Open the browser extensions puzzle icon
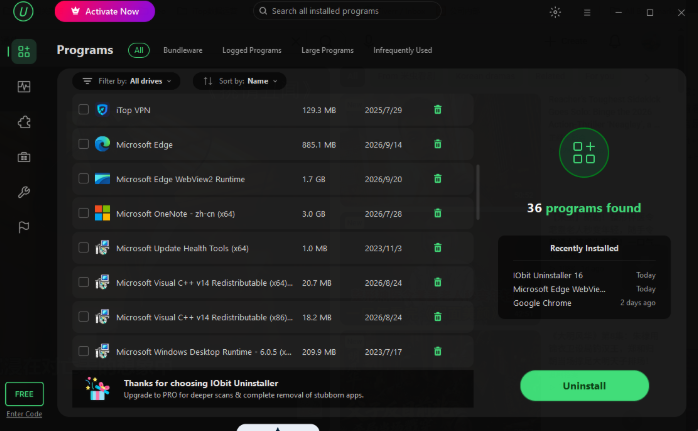The image size is (698, 431). 24,122
